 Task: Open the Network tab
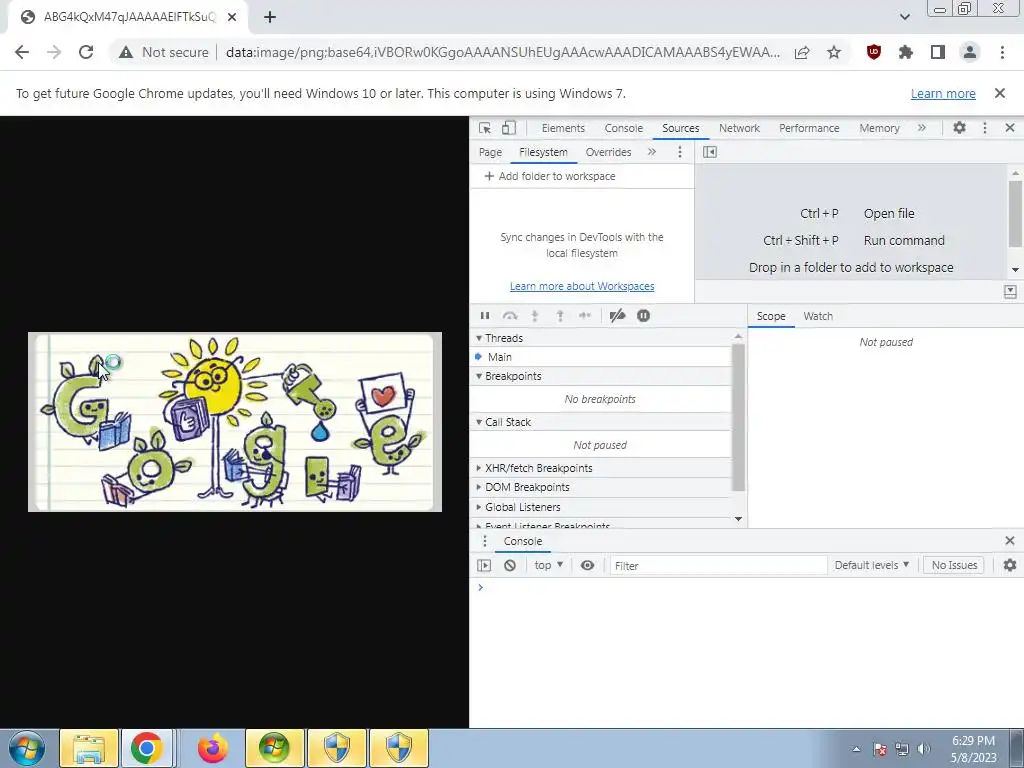pos(739,128)
